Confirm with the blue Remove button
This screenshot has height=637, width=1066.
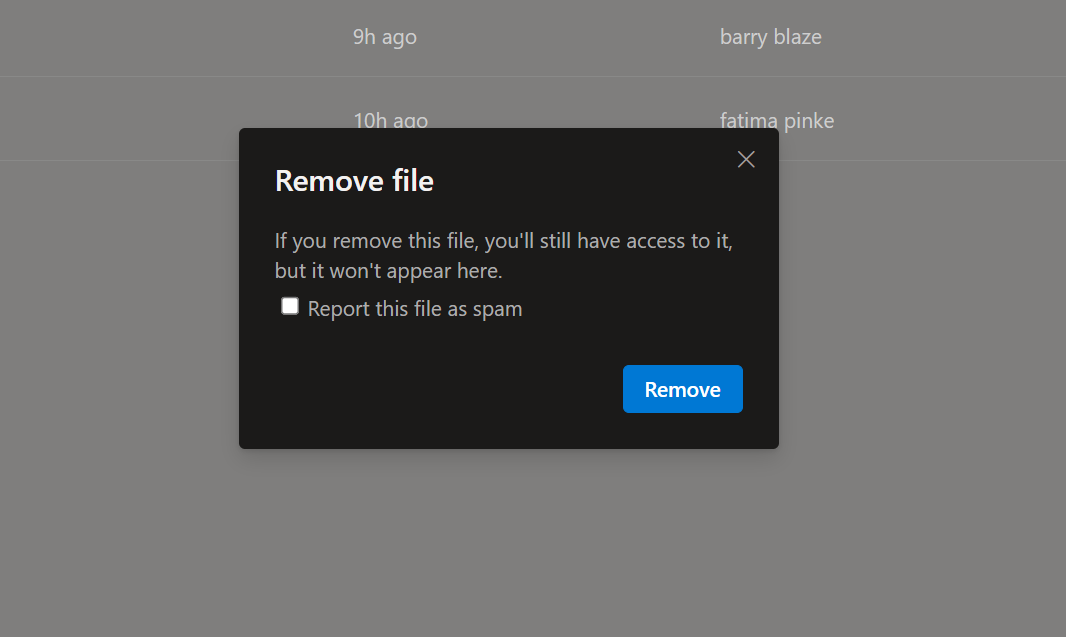coord(683,389)
